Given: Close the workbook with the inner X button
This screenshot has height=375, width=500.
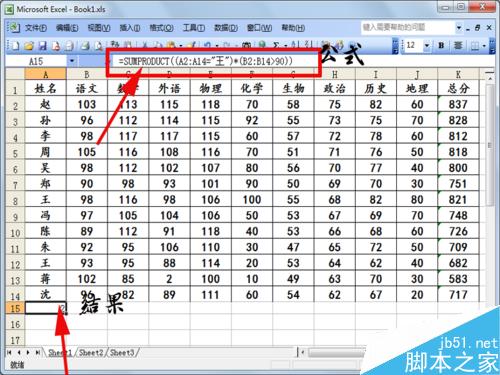Looking at the screenshot, I should 489,28.
